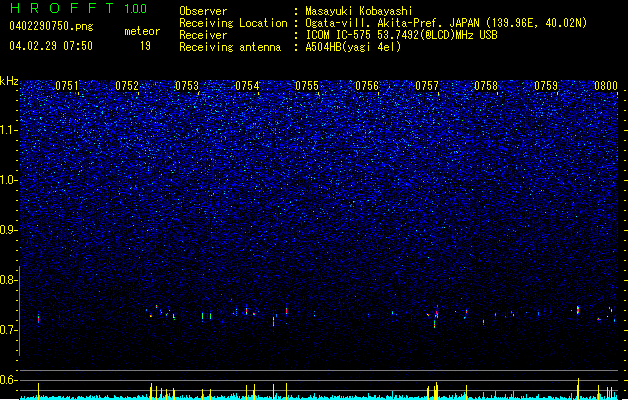Click the 0.9 kHz axis label

tap(8, 230)
